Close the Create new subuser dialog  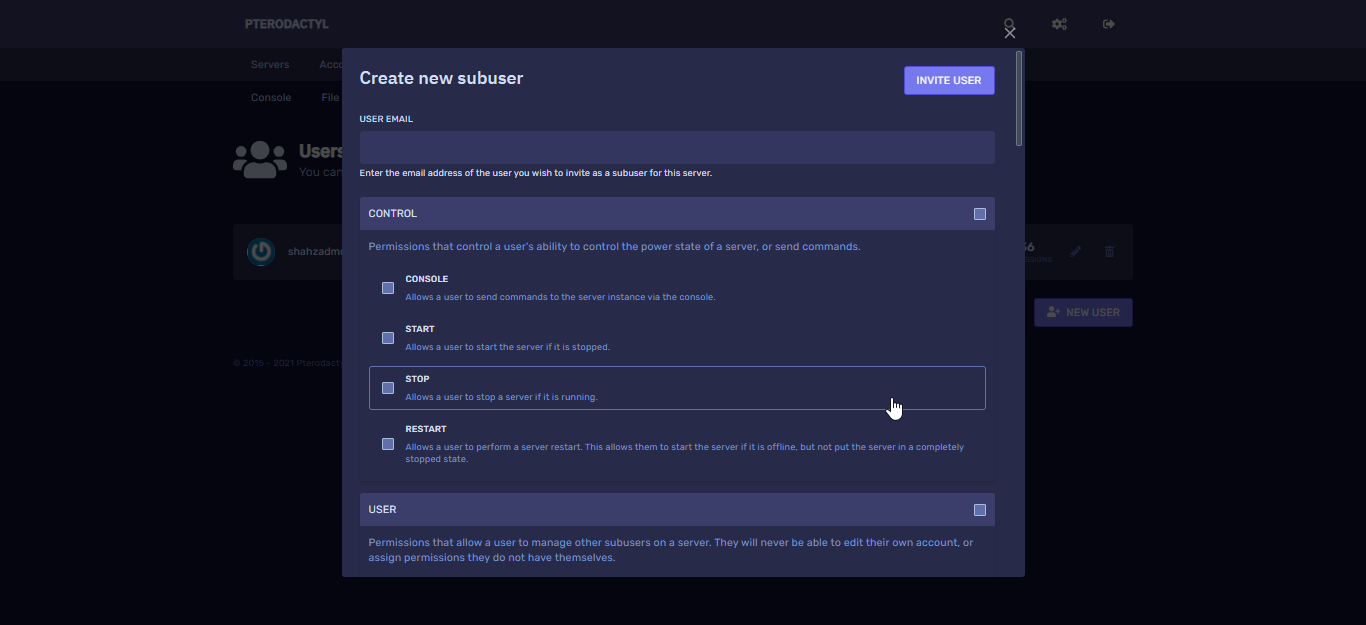tap(1010, 33)
